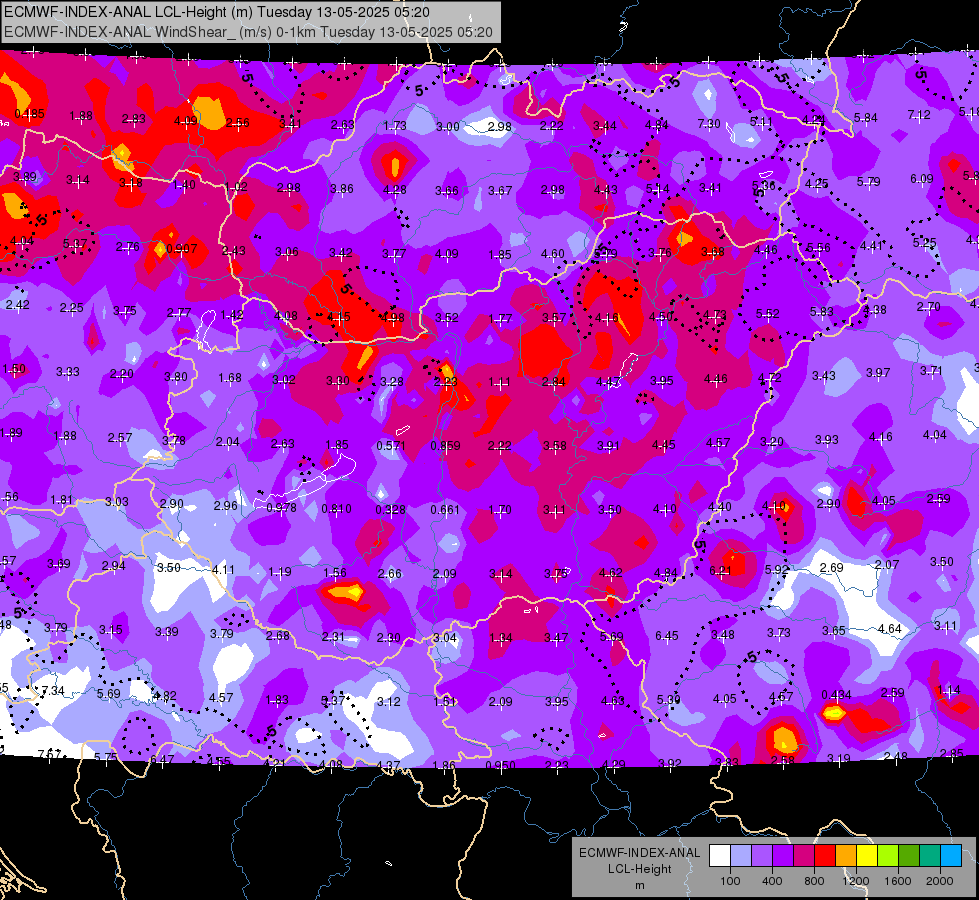
Task: Select the grid value 7.30
Action: (x=709, y=124)
